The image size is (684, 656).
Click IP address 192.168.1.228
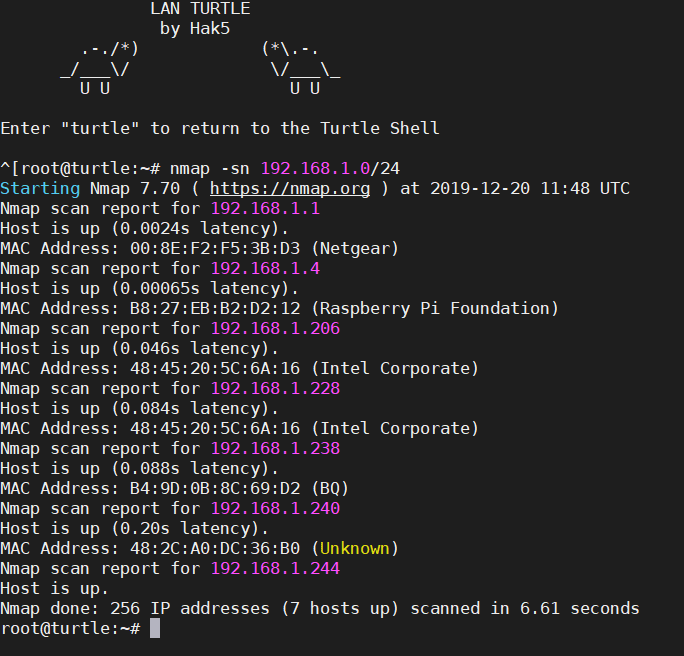coord(275,389)
